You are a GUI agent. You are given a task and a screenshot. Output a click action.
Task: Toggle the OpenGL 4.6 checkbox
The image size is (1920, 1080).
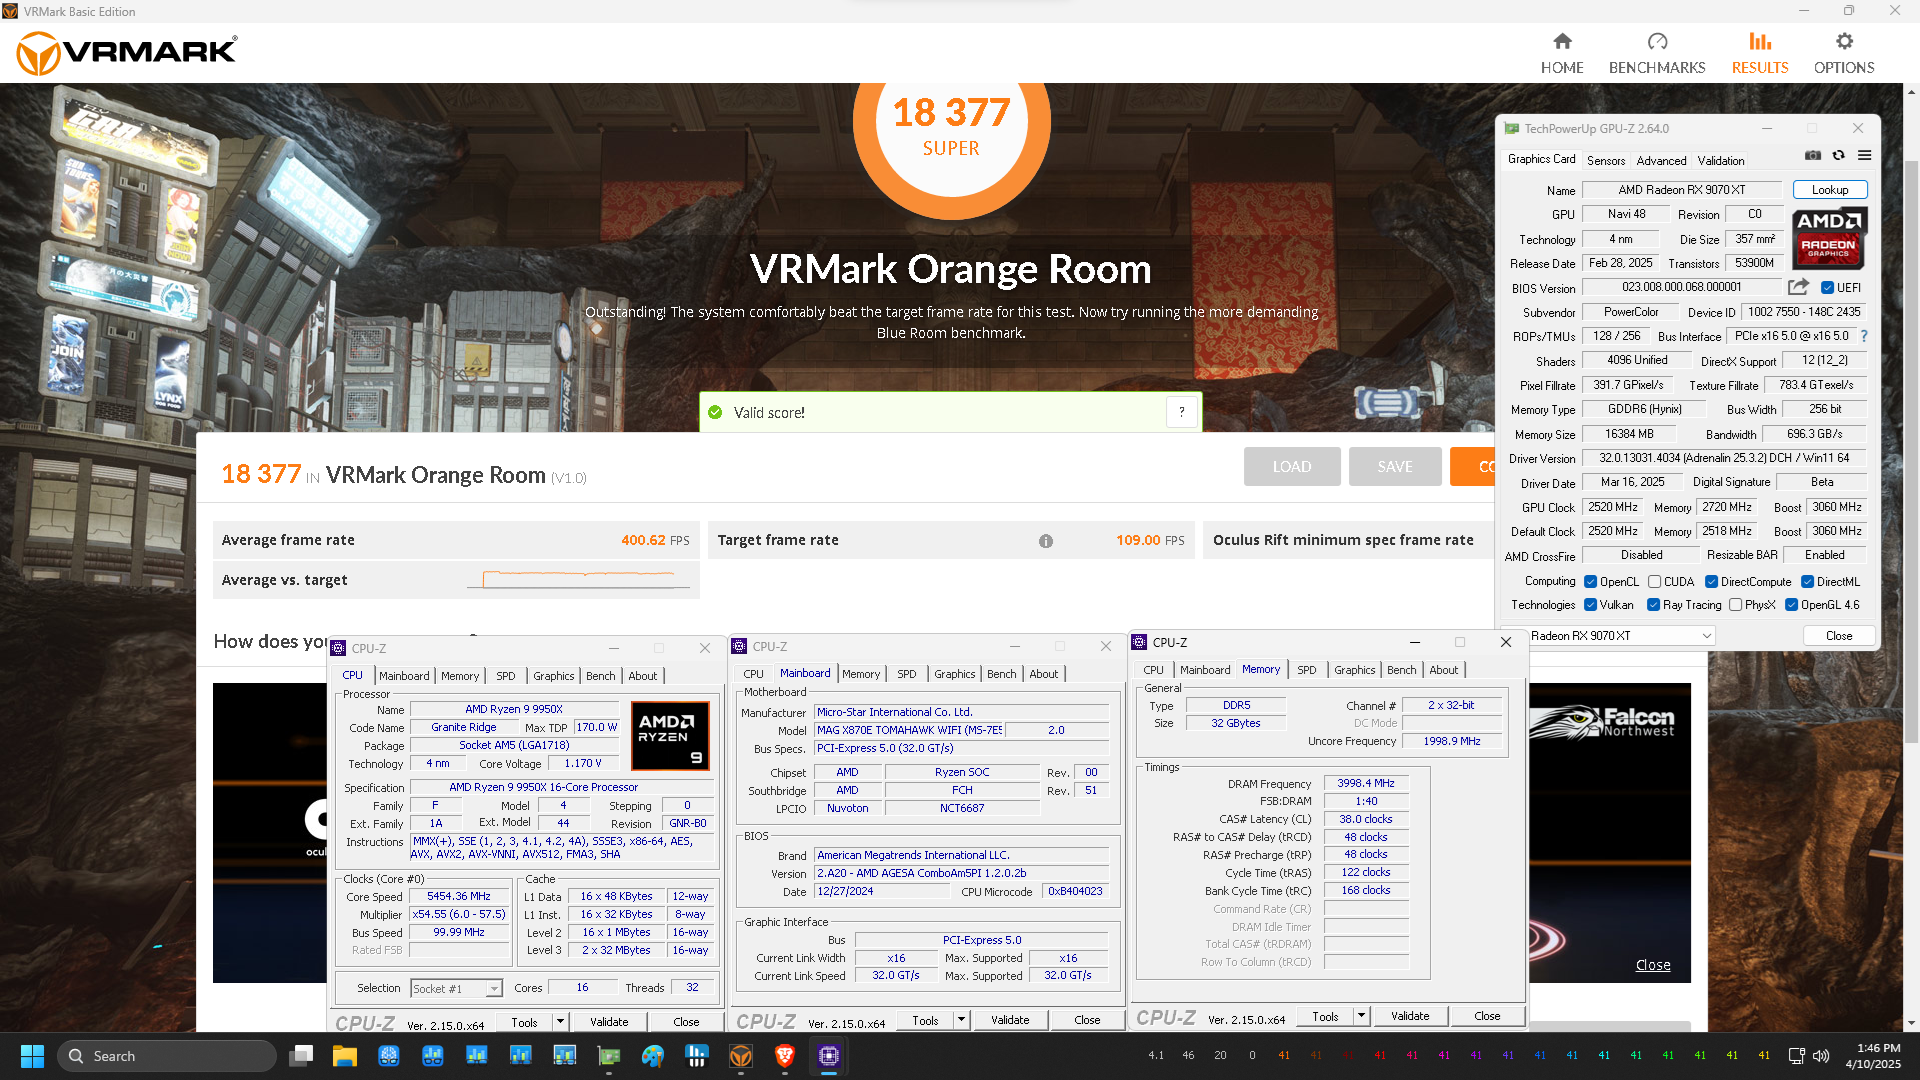click(1791, 605)
